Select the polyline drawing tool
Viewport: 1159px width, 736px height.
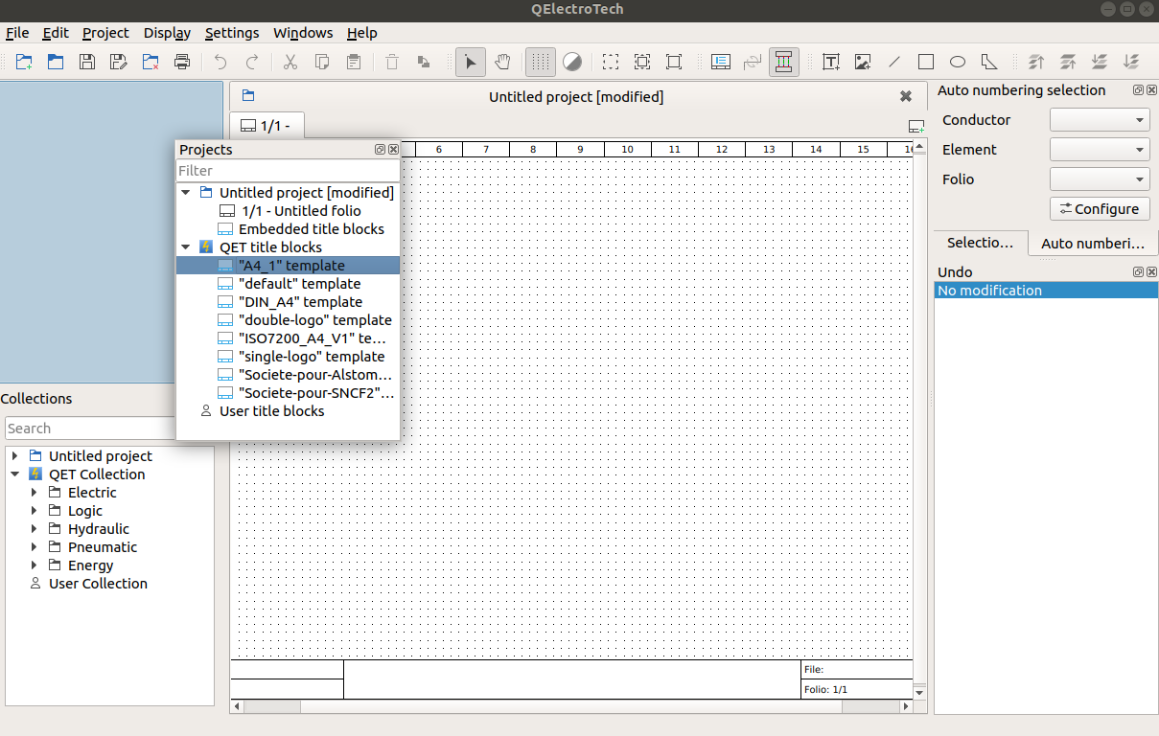(x=989, y=62)
